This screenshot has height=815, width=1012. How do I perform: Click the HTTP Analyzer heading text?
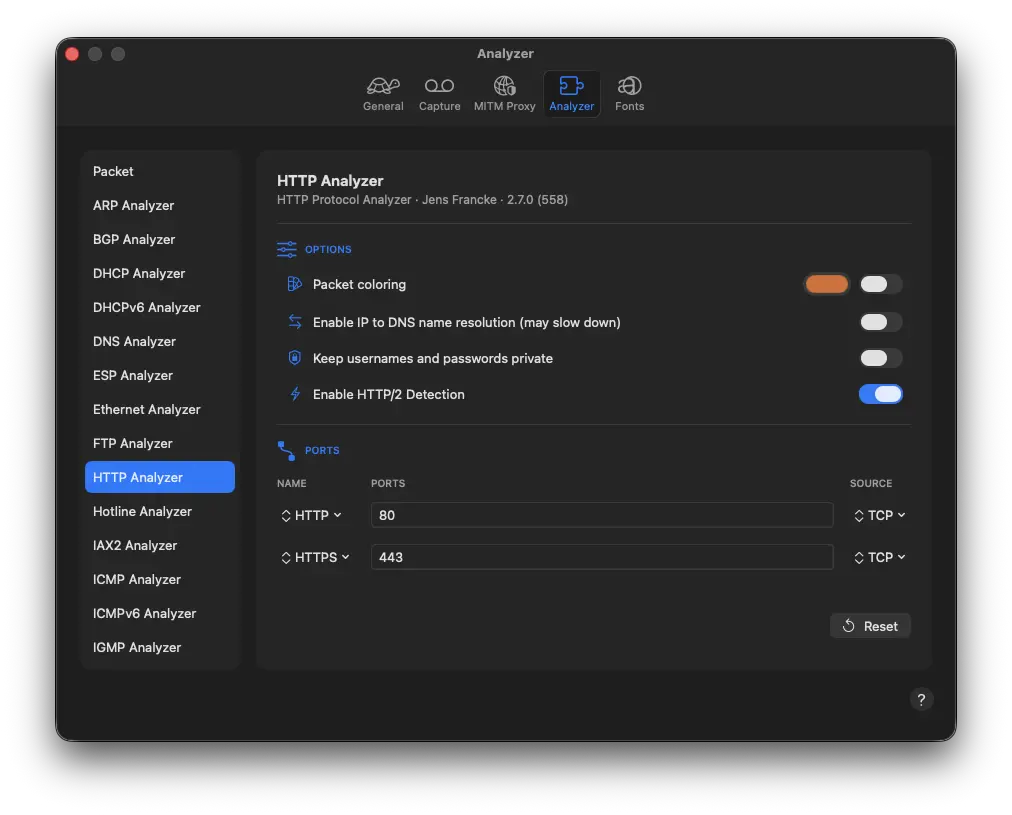click(330, 181)
